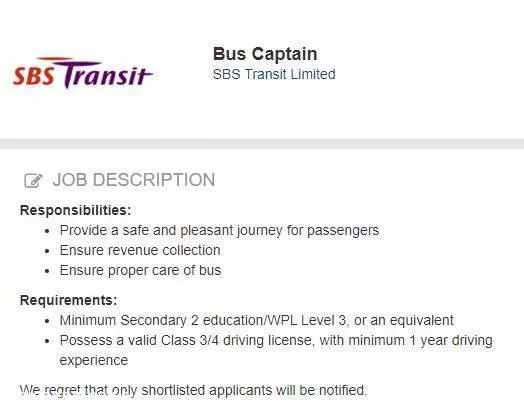This screenshot has width=524, height=410.
Task: Click the word passengers in first bullet
Action: coord(343,231)
